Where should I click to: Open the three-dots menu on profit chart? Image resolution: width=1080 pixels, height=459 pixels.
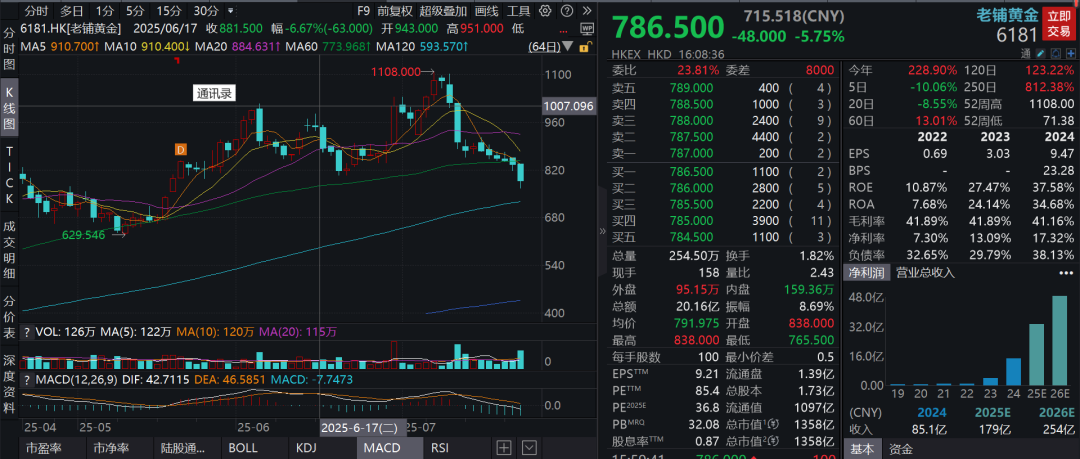point(1065,272)
